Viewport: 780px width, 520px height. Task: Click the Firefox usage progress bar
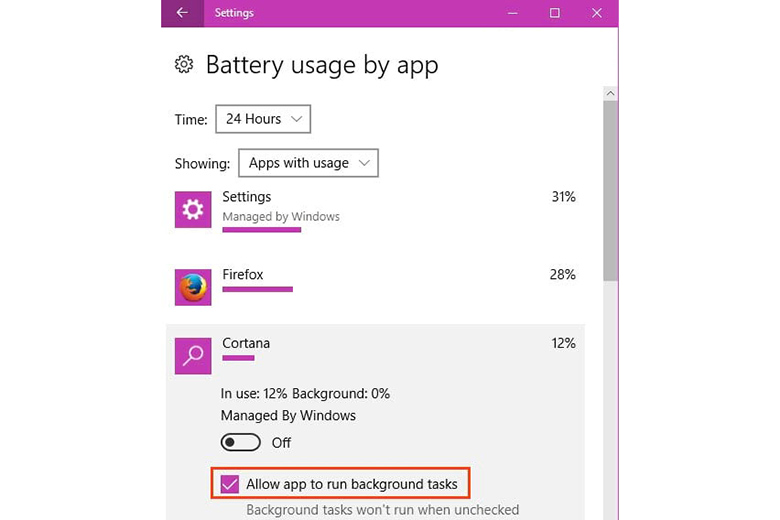point(257,290)
